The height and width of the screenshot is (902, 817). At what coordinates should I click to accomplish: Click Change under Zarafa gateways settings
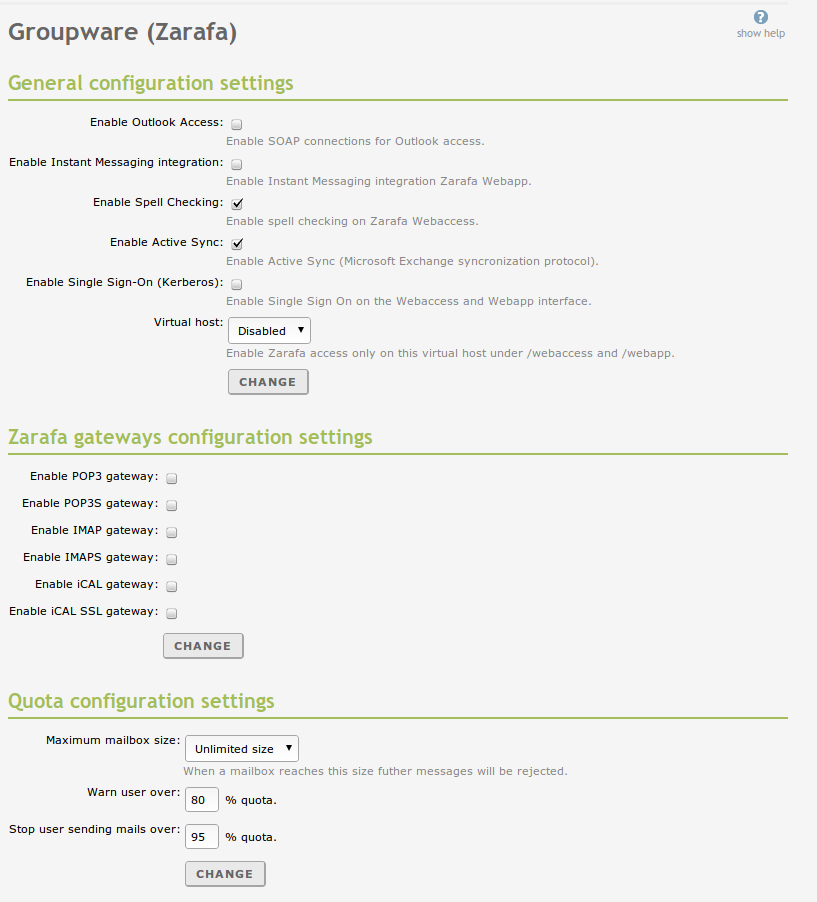coord(203,646)
